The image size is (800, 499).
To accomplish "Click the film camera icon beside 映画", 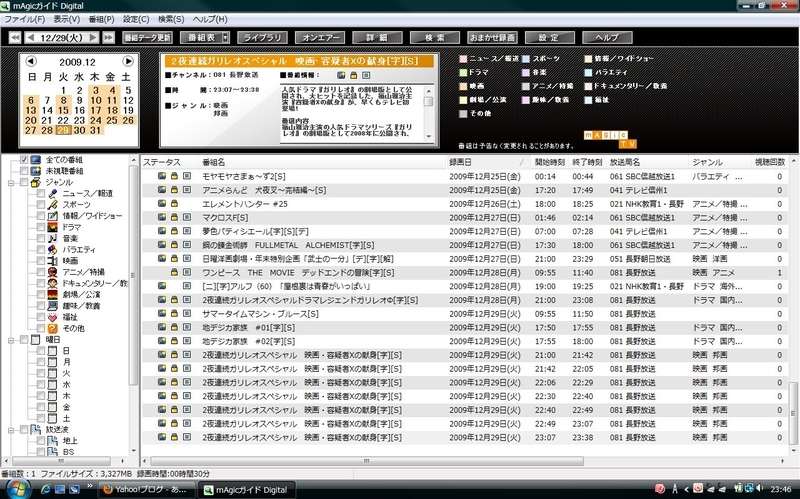I will [x=53, y=261].
